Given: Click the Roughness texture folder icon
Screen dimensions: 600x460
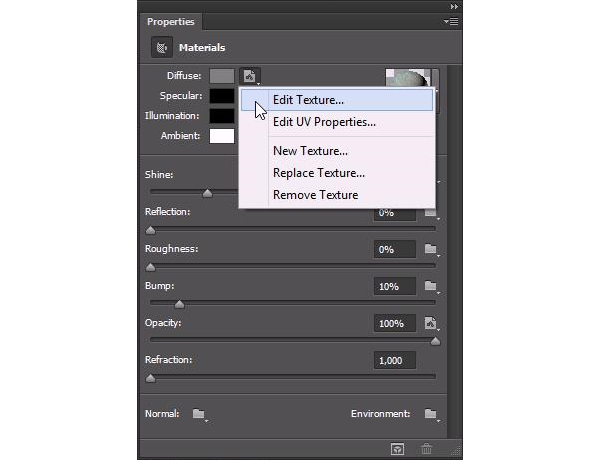Looking at the screenshot, I should pyautogui.click(x=431, y=249).
